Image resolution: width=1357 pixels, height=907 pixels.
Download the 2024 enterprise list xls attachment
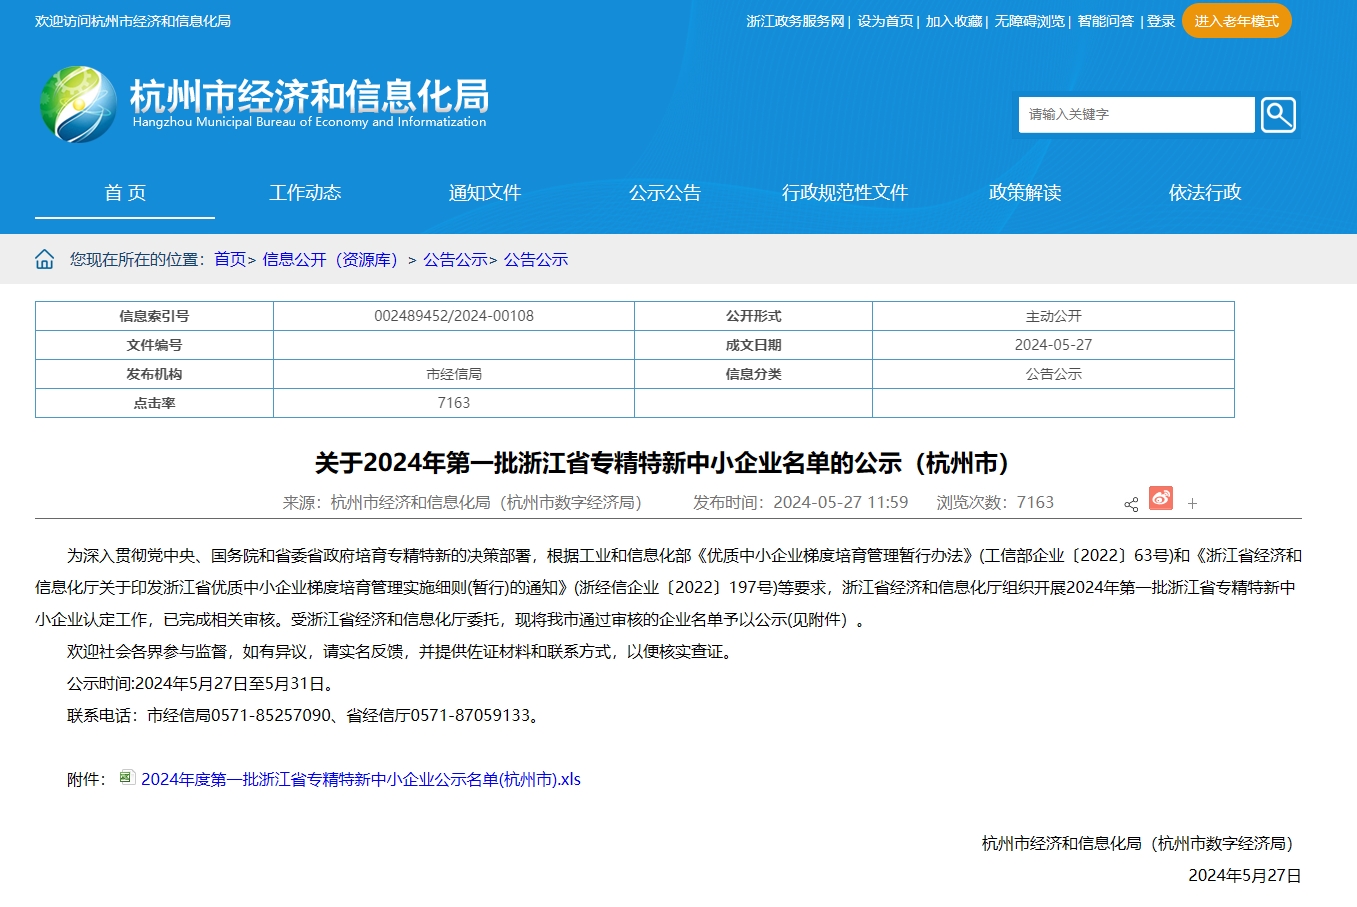pos(360,780)
